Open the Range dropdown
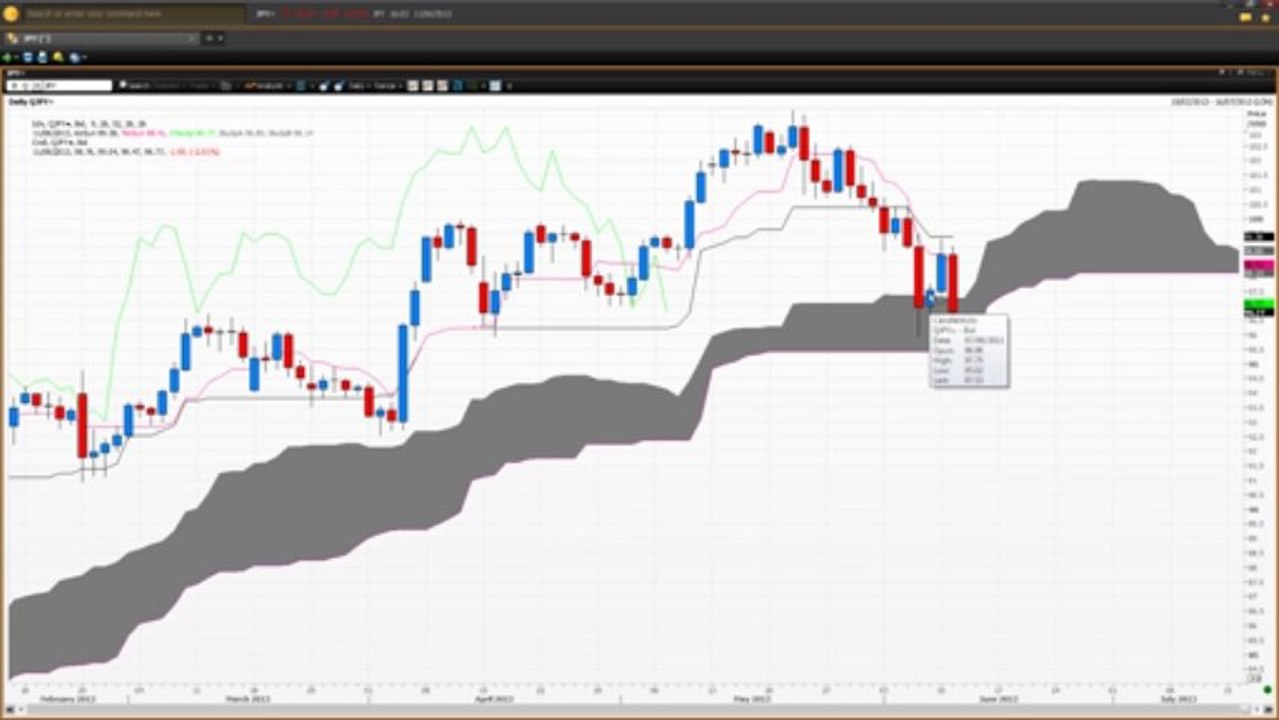1279x720 pixels. coord(388,86)
